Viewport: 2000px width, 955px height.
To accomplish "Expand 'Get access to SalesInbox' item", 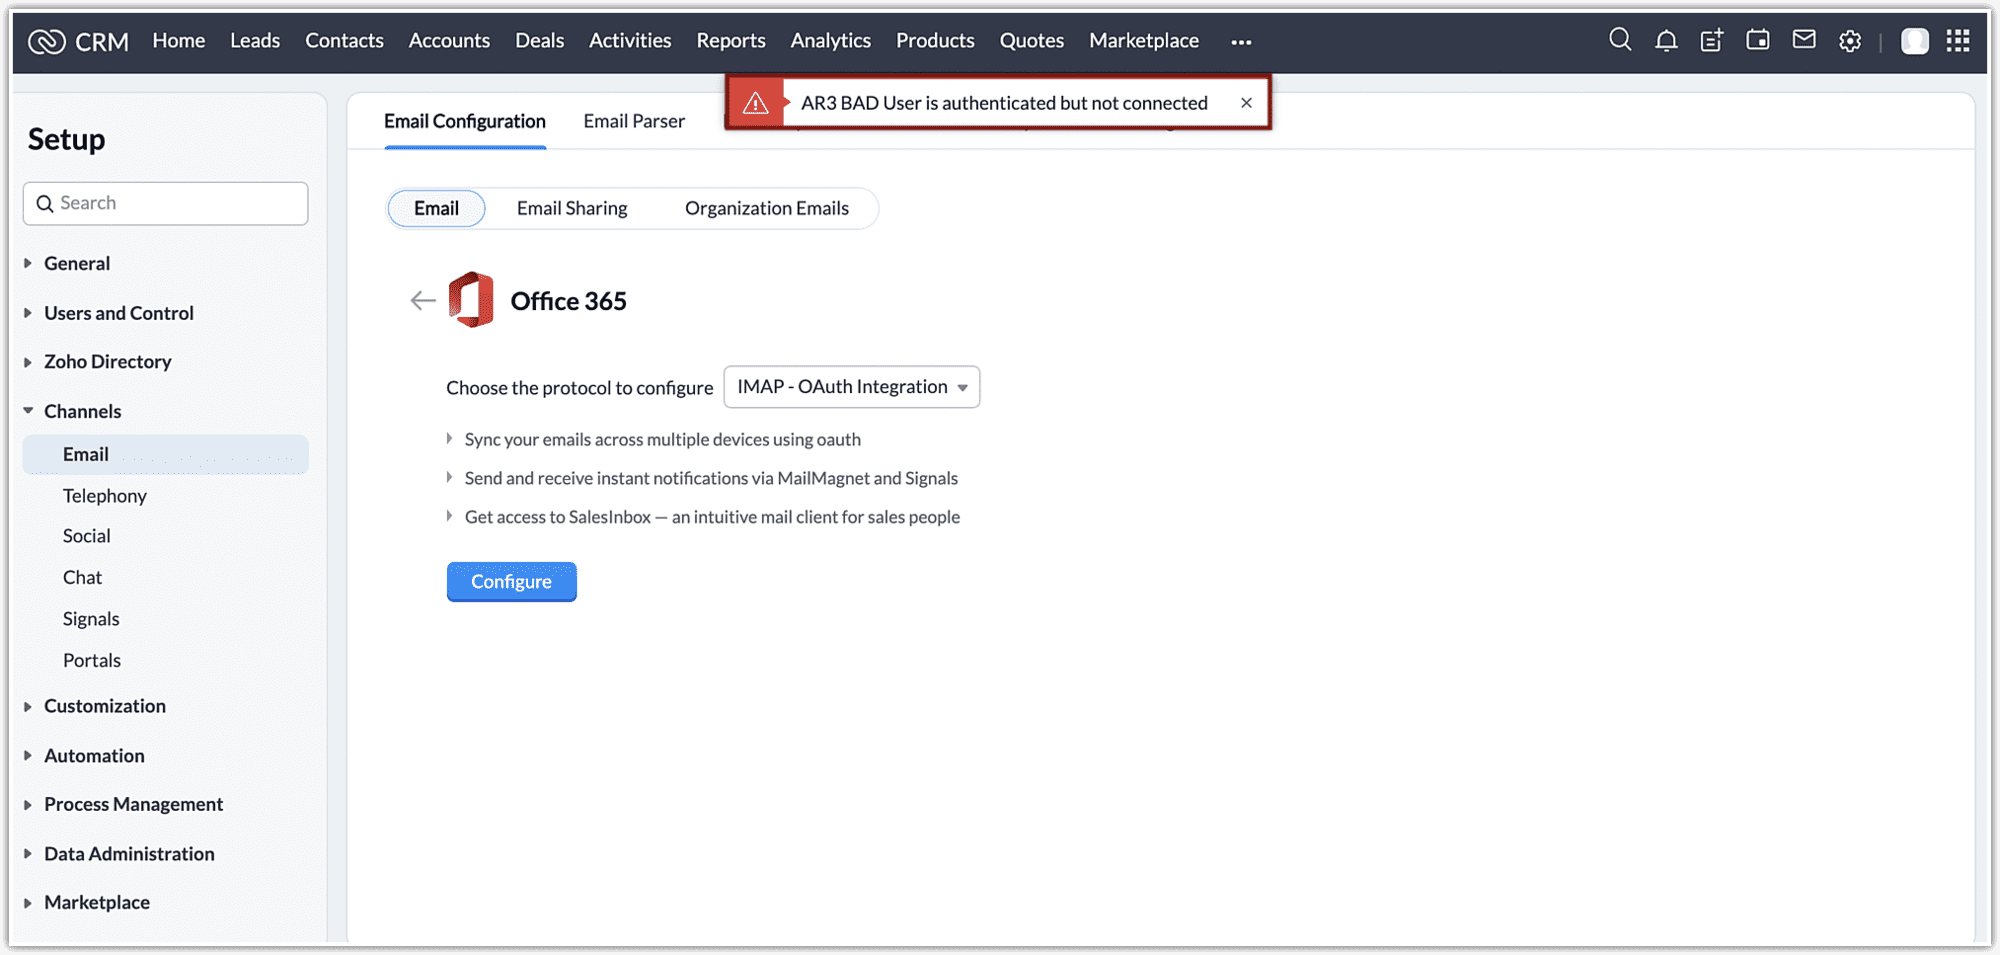I will 449,516.
